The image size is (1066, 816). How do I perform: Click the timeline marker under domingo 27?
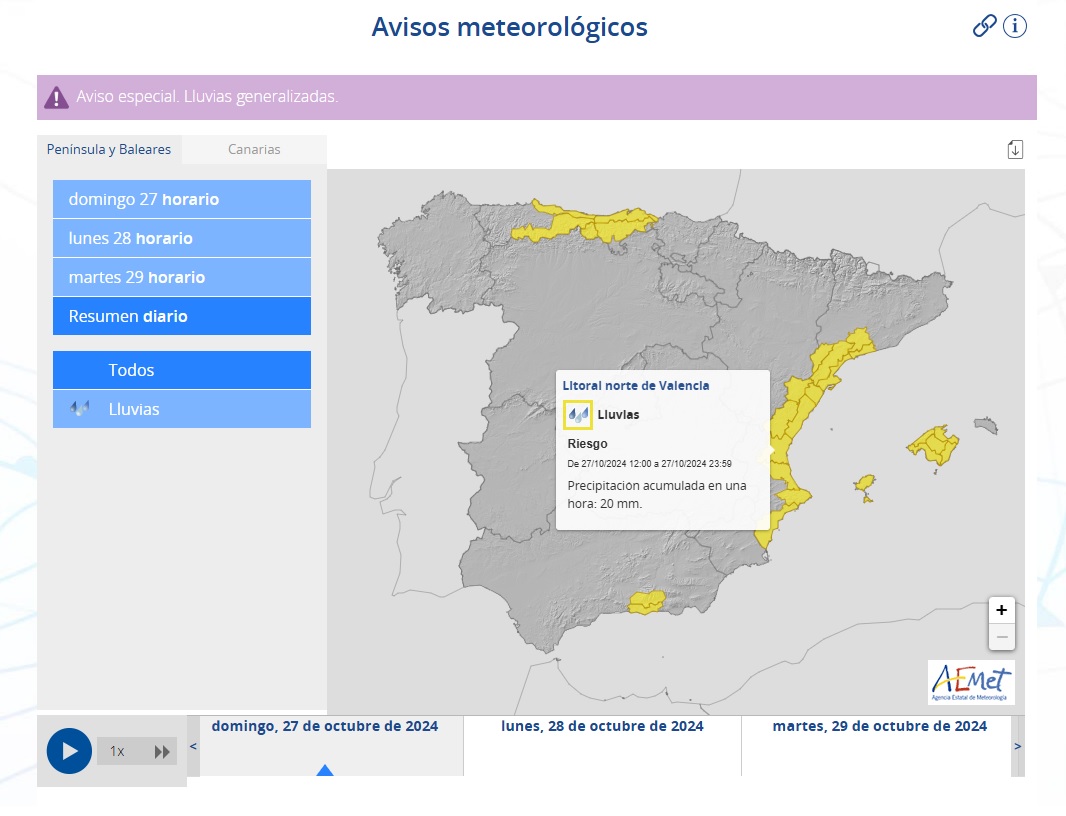coord(325,770)
